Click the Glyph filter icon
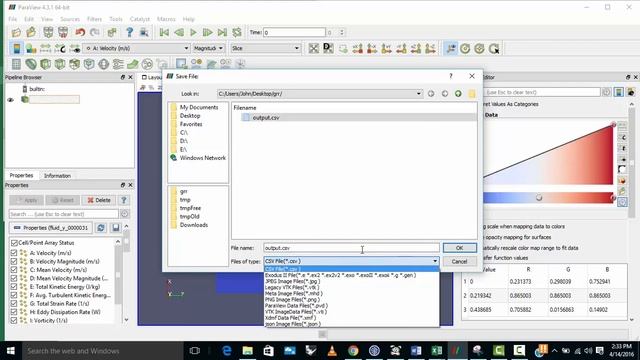This screenshot has width=640, height=360. tap(104, 64)
